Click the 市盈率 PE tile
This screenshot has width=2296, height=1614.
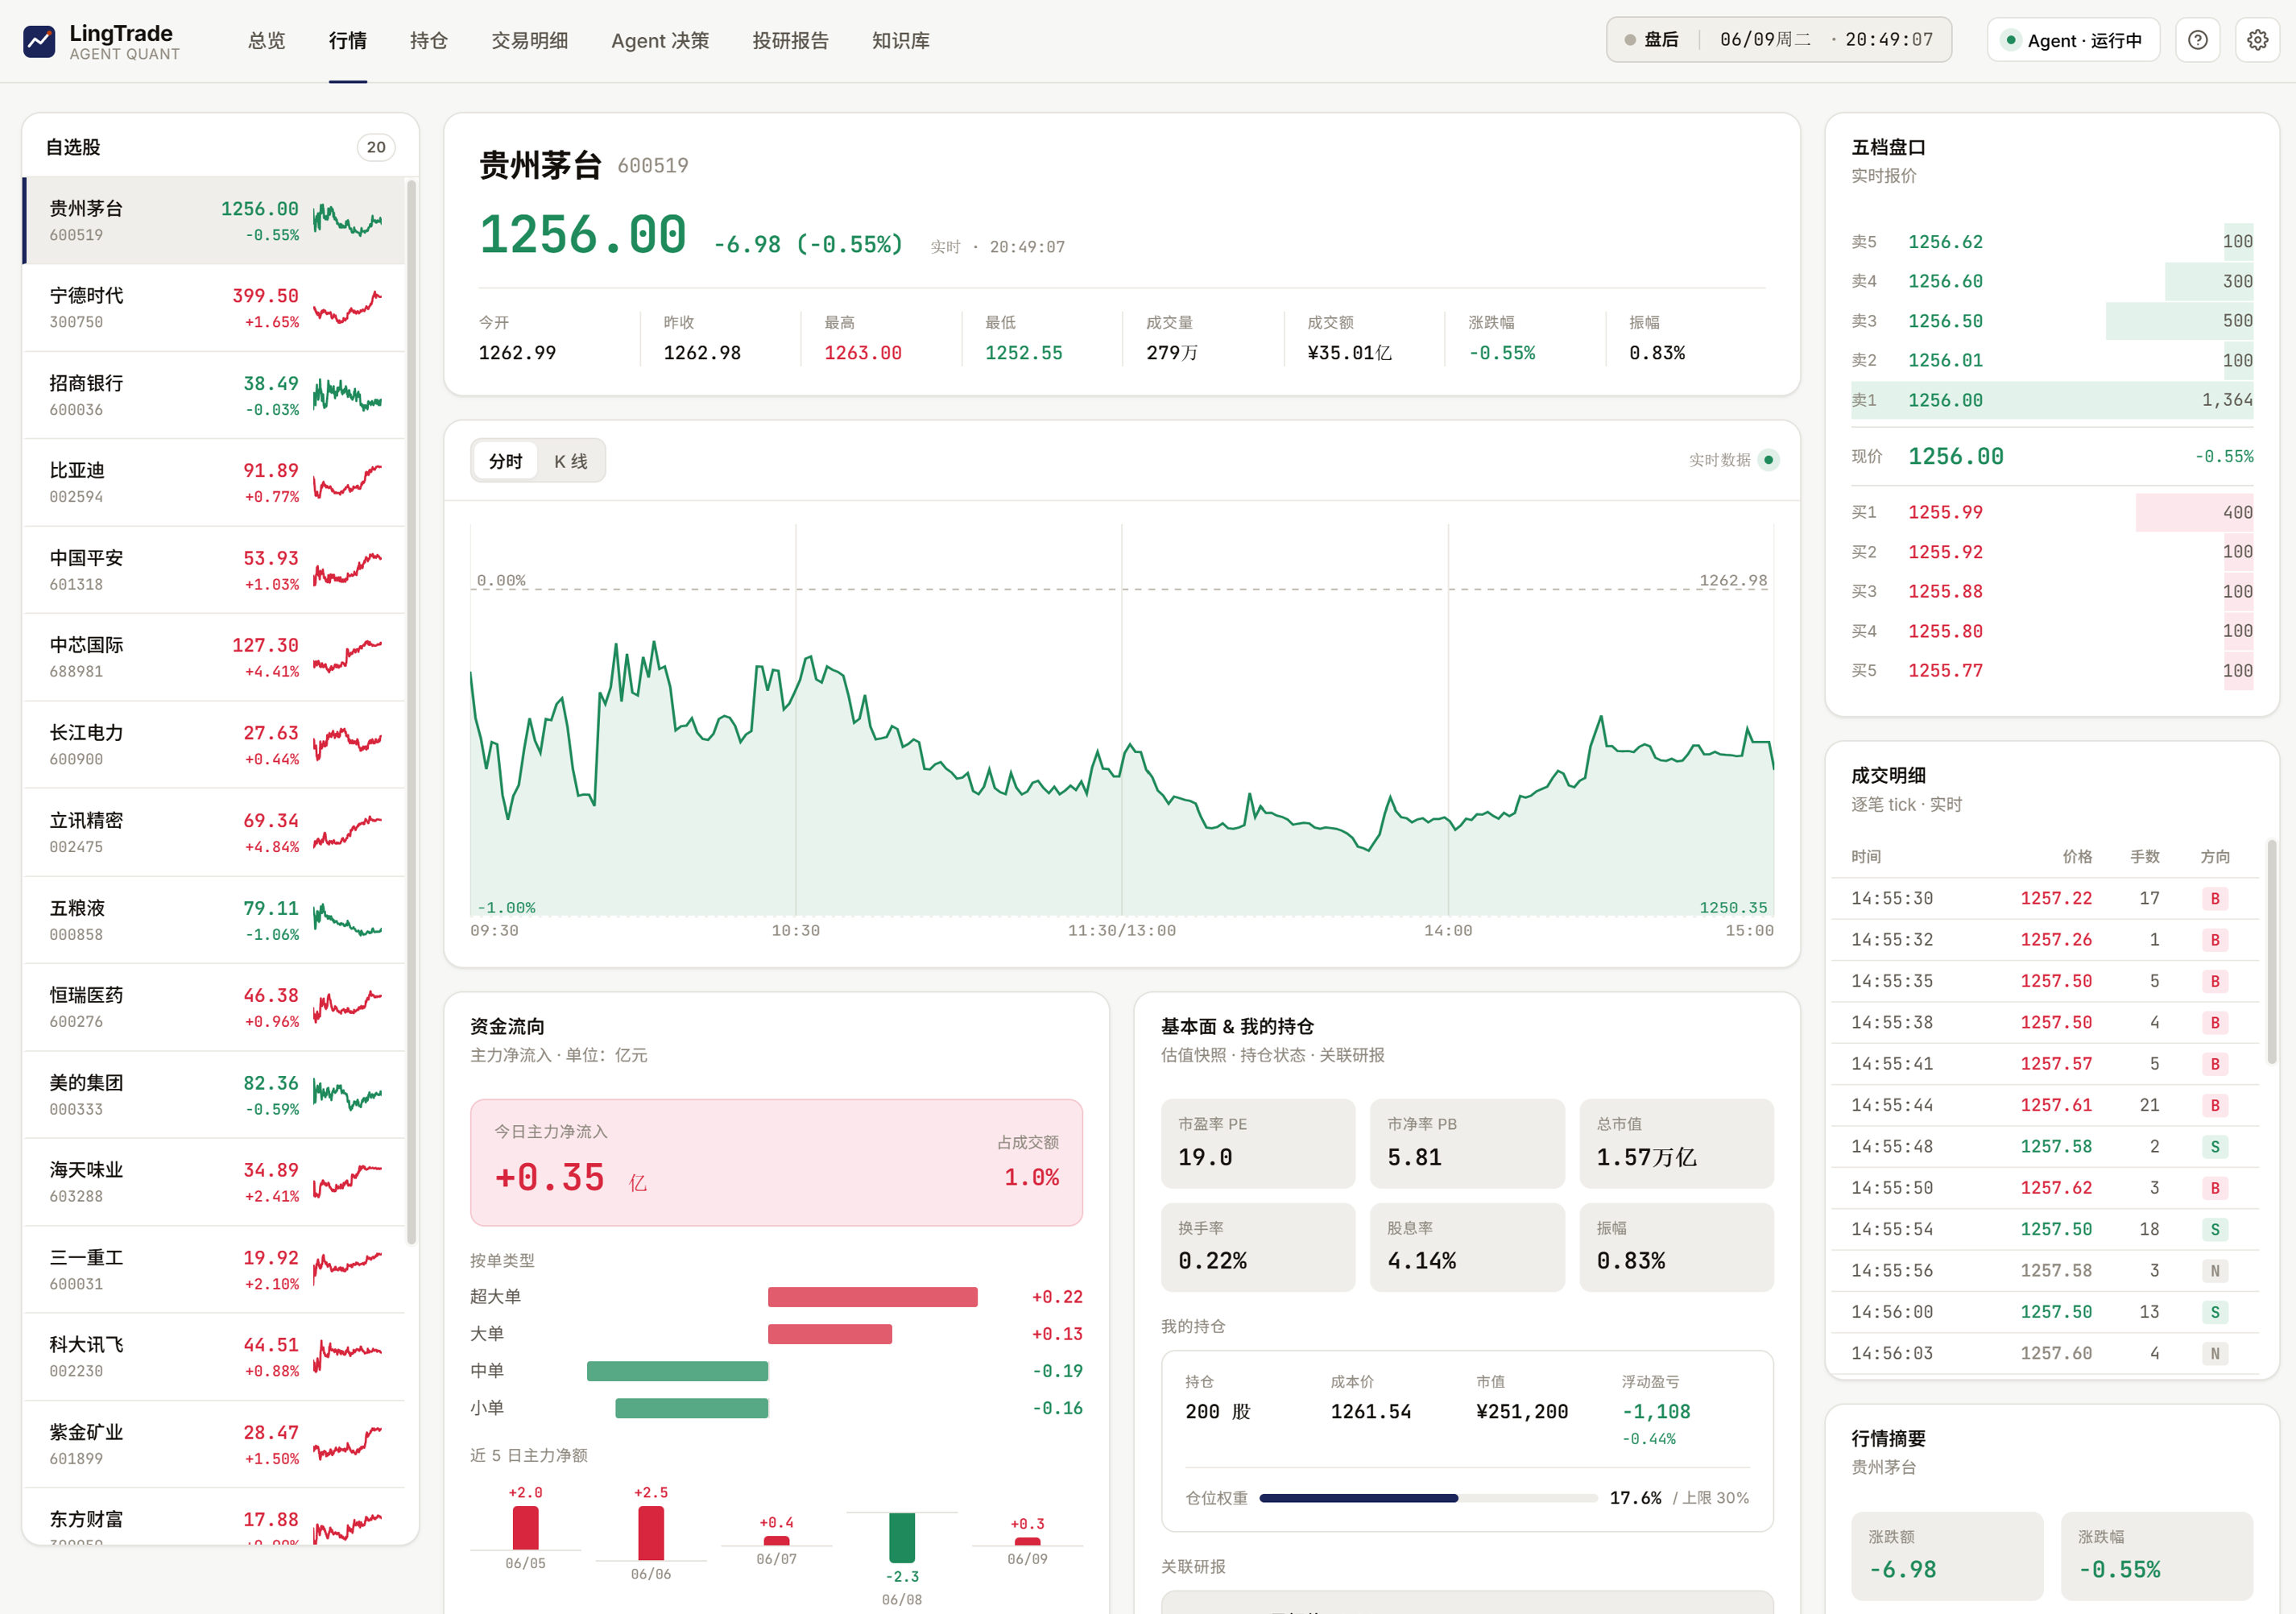click(x=1257, y=1143)
